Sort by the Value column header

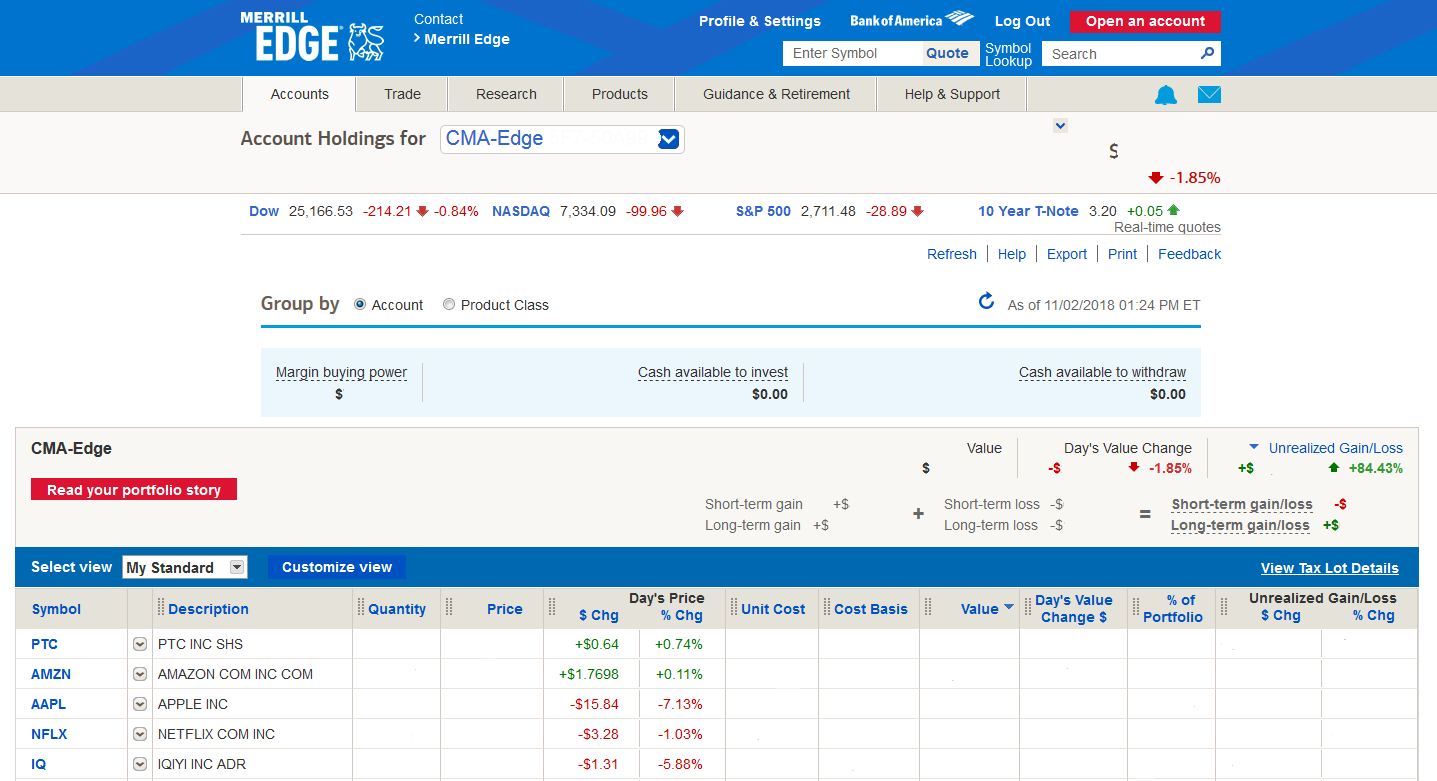click(x=979, y=609)
